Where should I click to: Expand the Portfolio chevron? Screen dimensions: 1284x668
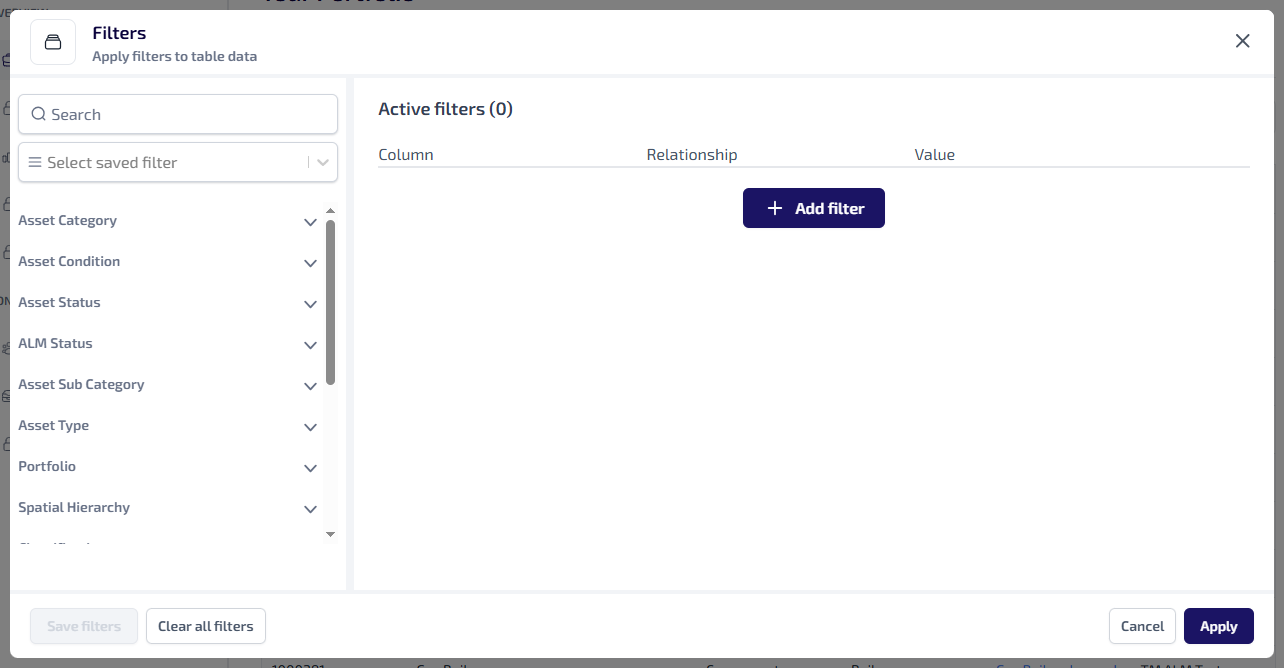point(310,468)
